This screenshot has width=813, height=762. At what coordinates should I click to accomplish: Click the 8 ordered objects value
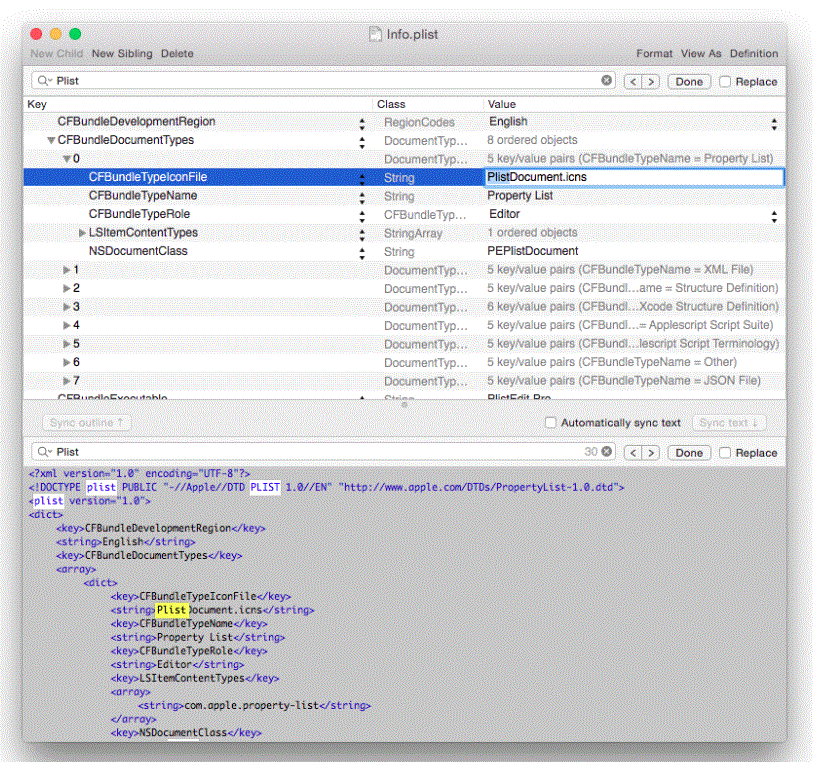pyautogui.click(x=532, y=140)
